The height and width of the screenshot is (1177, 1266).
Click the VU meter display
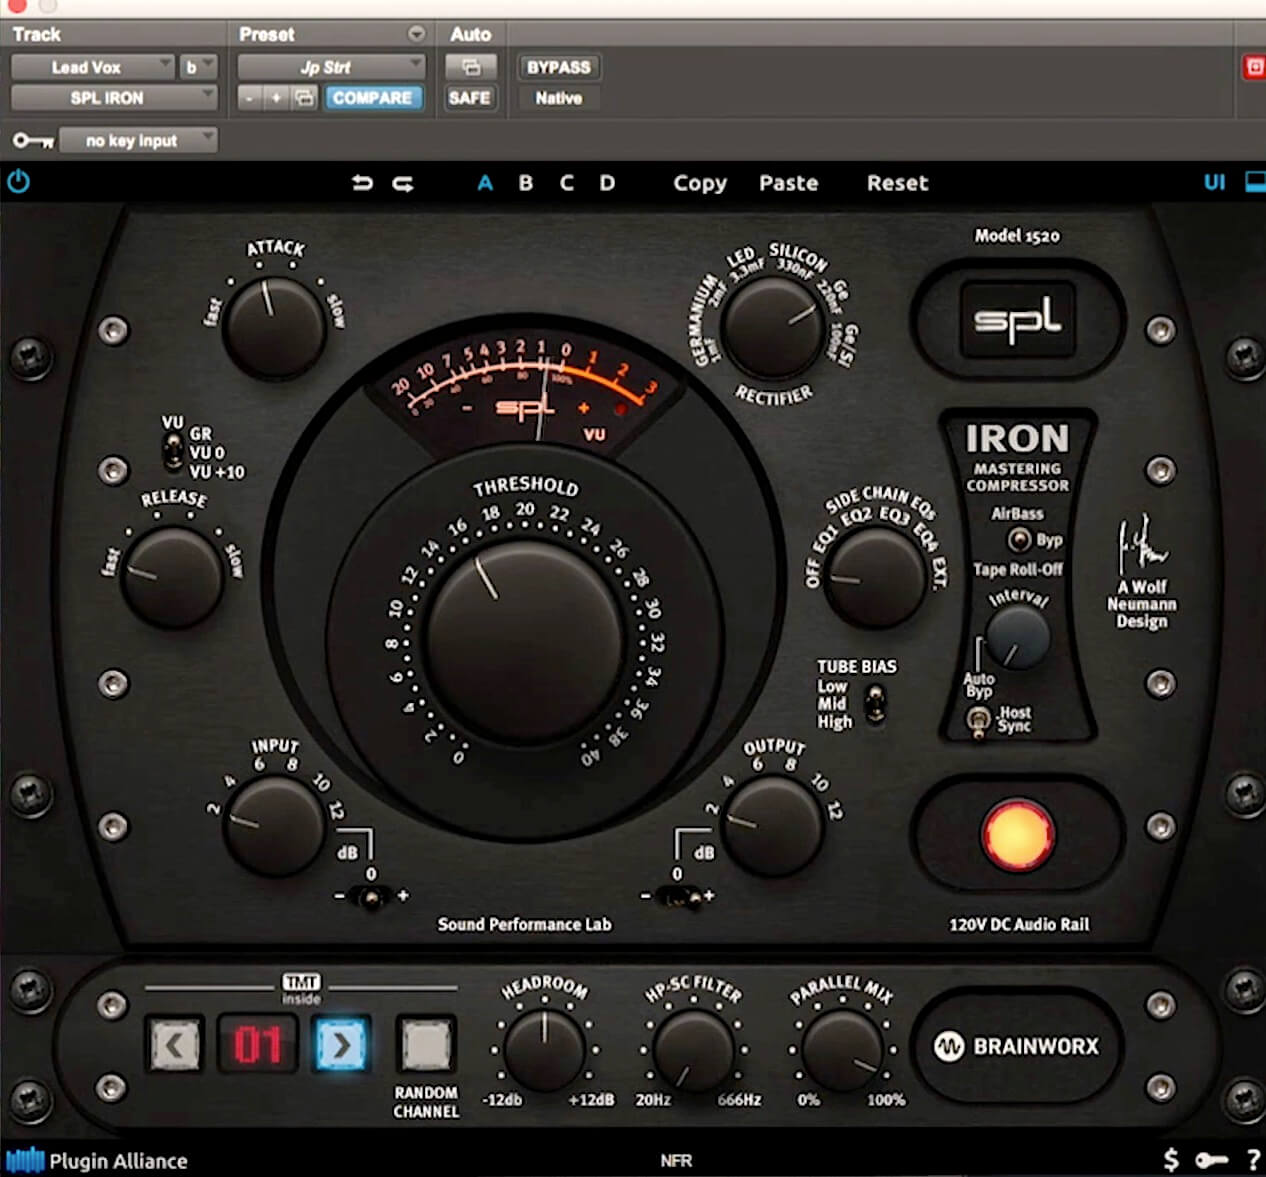525,390
